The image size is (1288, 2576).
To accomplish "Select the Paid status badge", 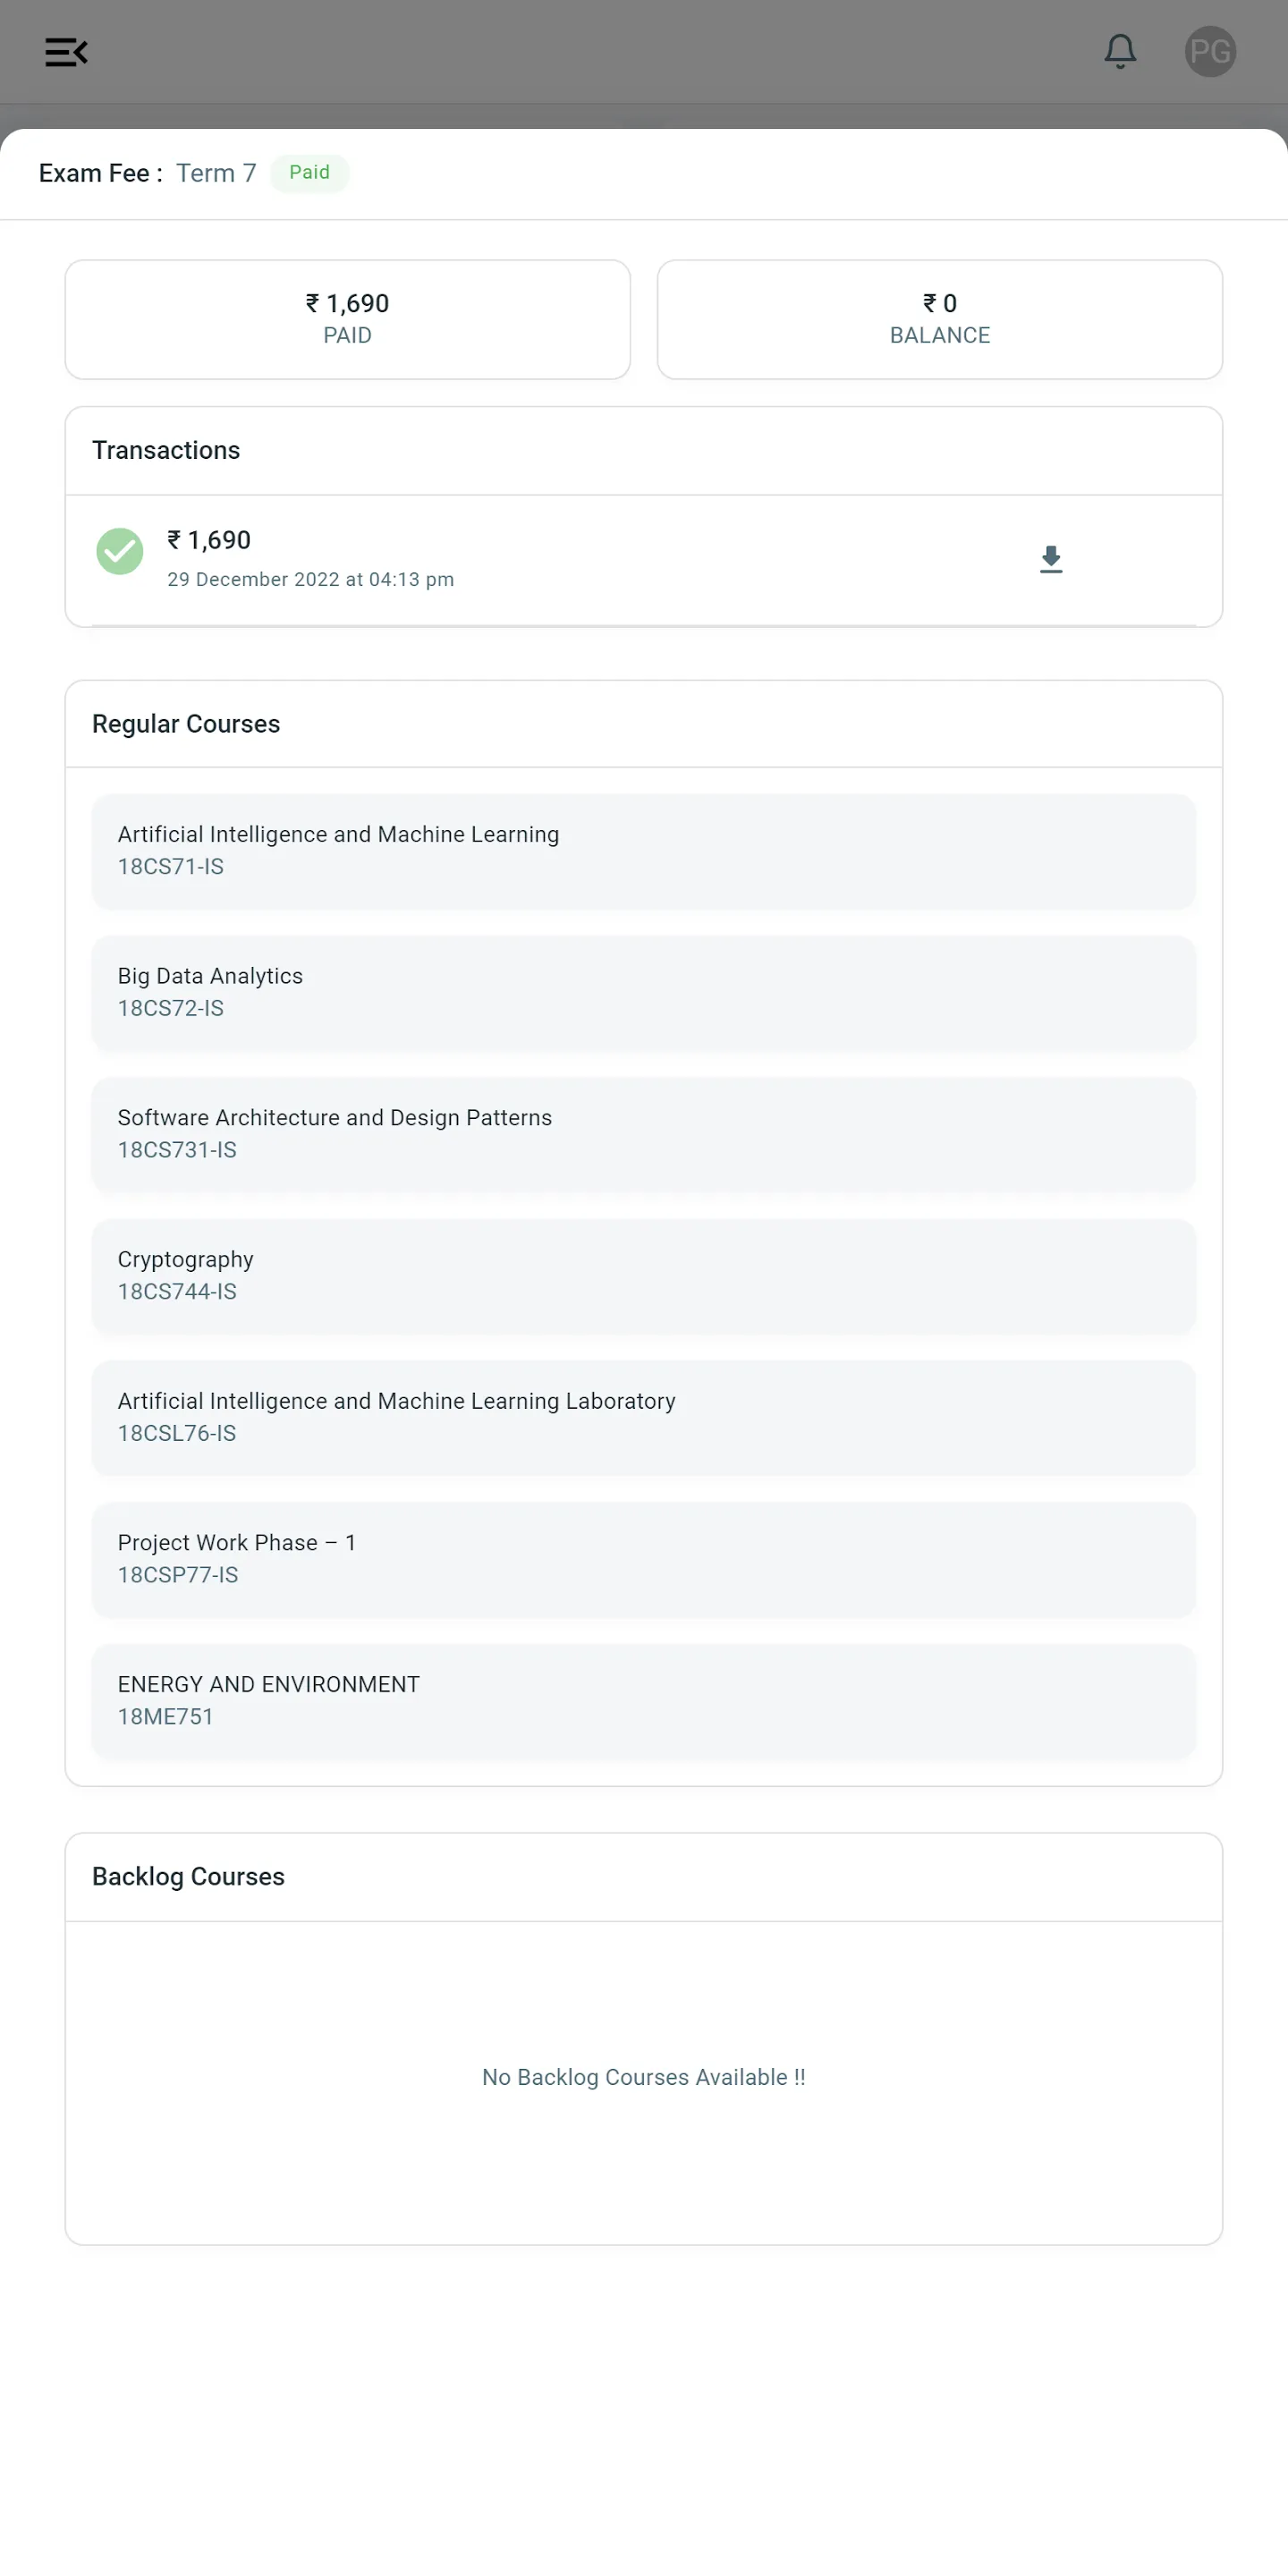I will coord(309,172).
